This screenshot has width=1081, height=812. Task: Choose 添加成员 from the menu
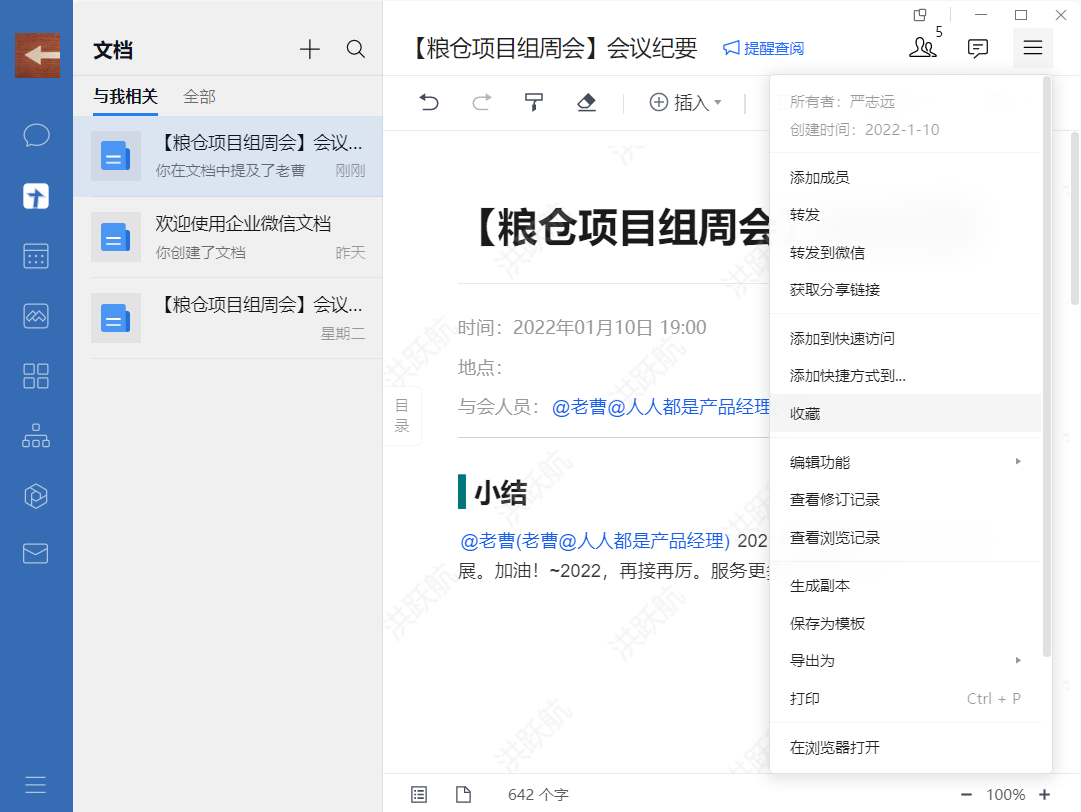click(x=905, y=178)
